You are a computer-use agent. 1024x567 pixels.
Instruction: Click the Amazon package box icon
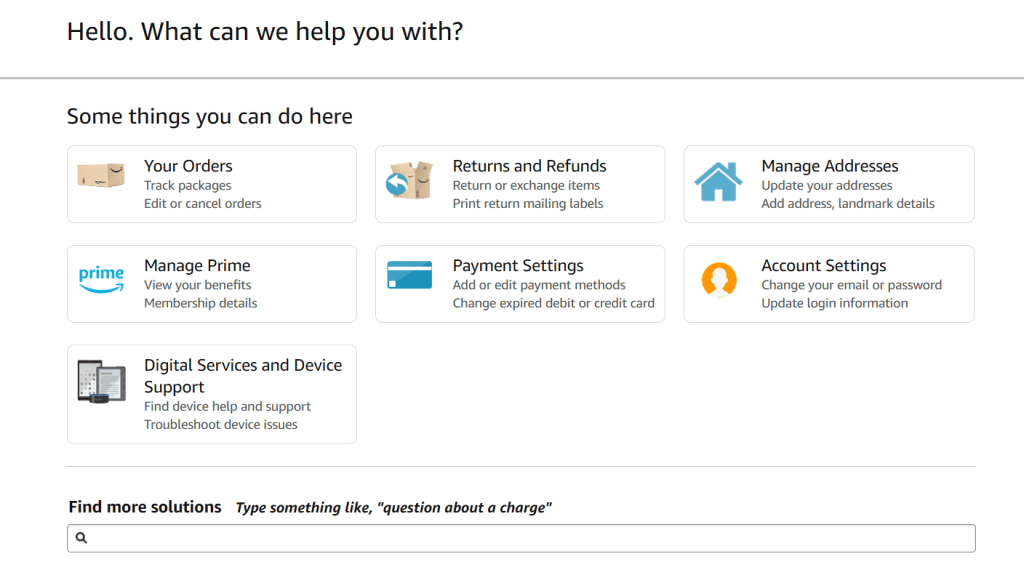(101, 176)
